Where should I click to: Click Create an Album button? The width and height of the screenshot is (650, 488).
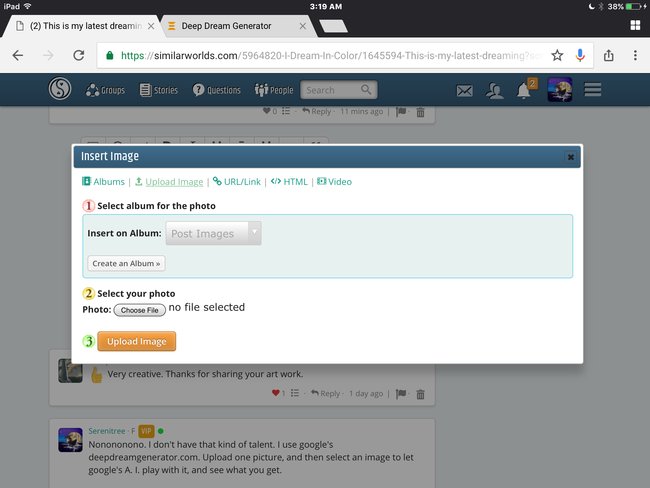[x=126, y=263]
